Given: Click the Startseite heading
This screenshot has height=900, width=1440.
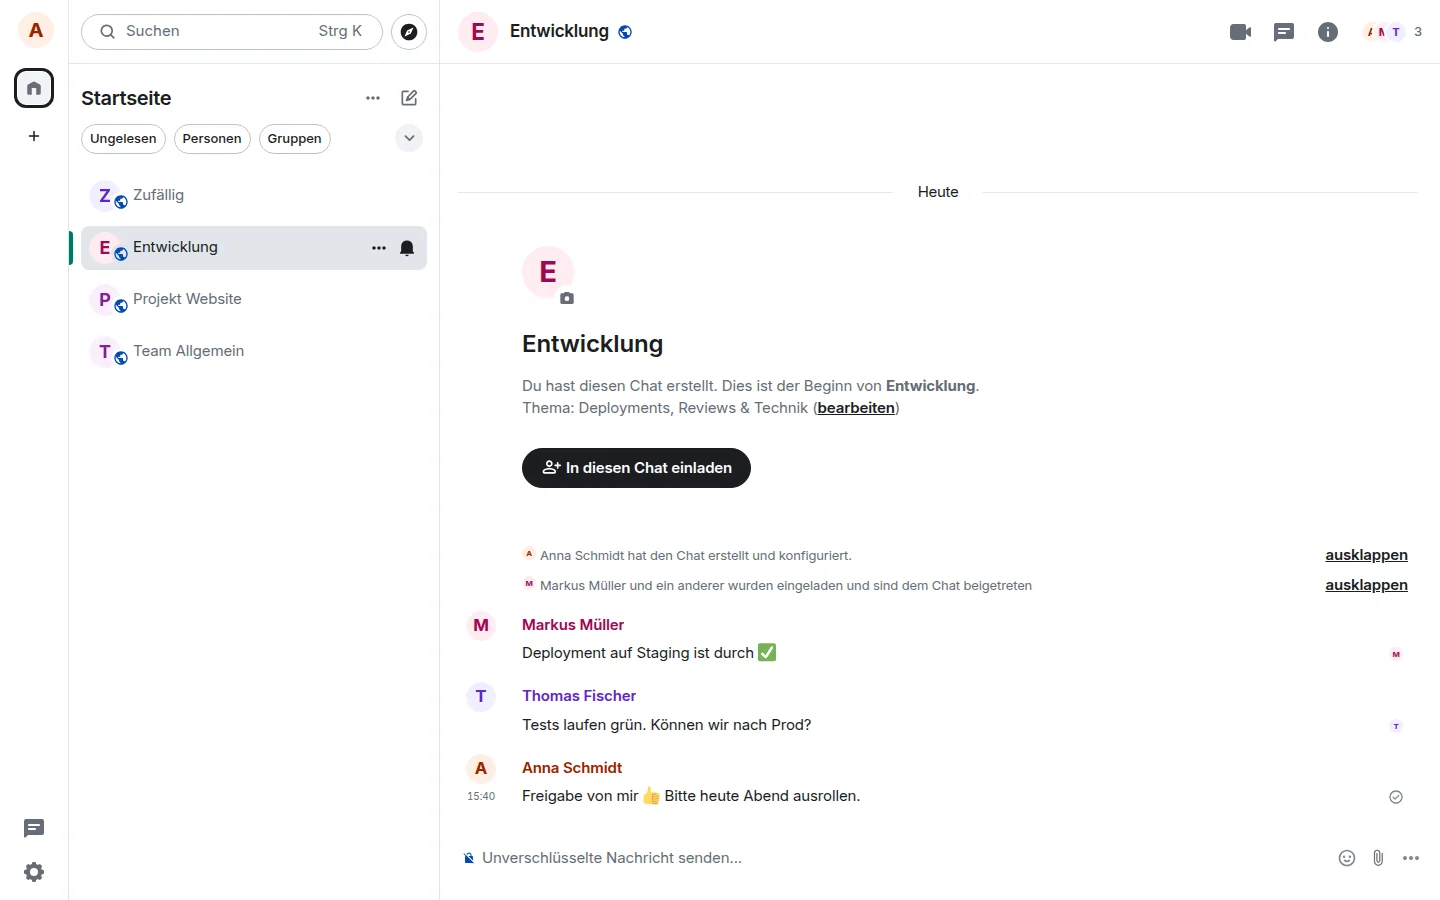Looking at the screenshot, I should [x=126, y=98].
